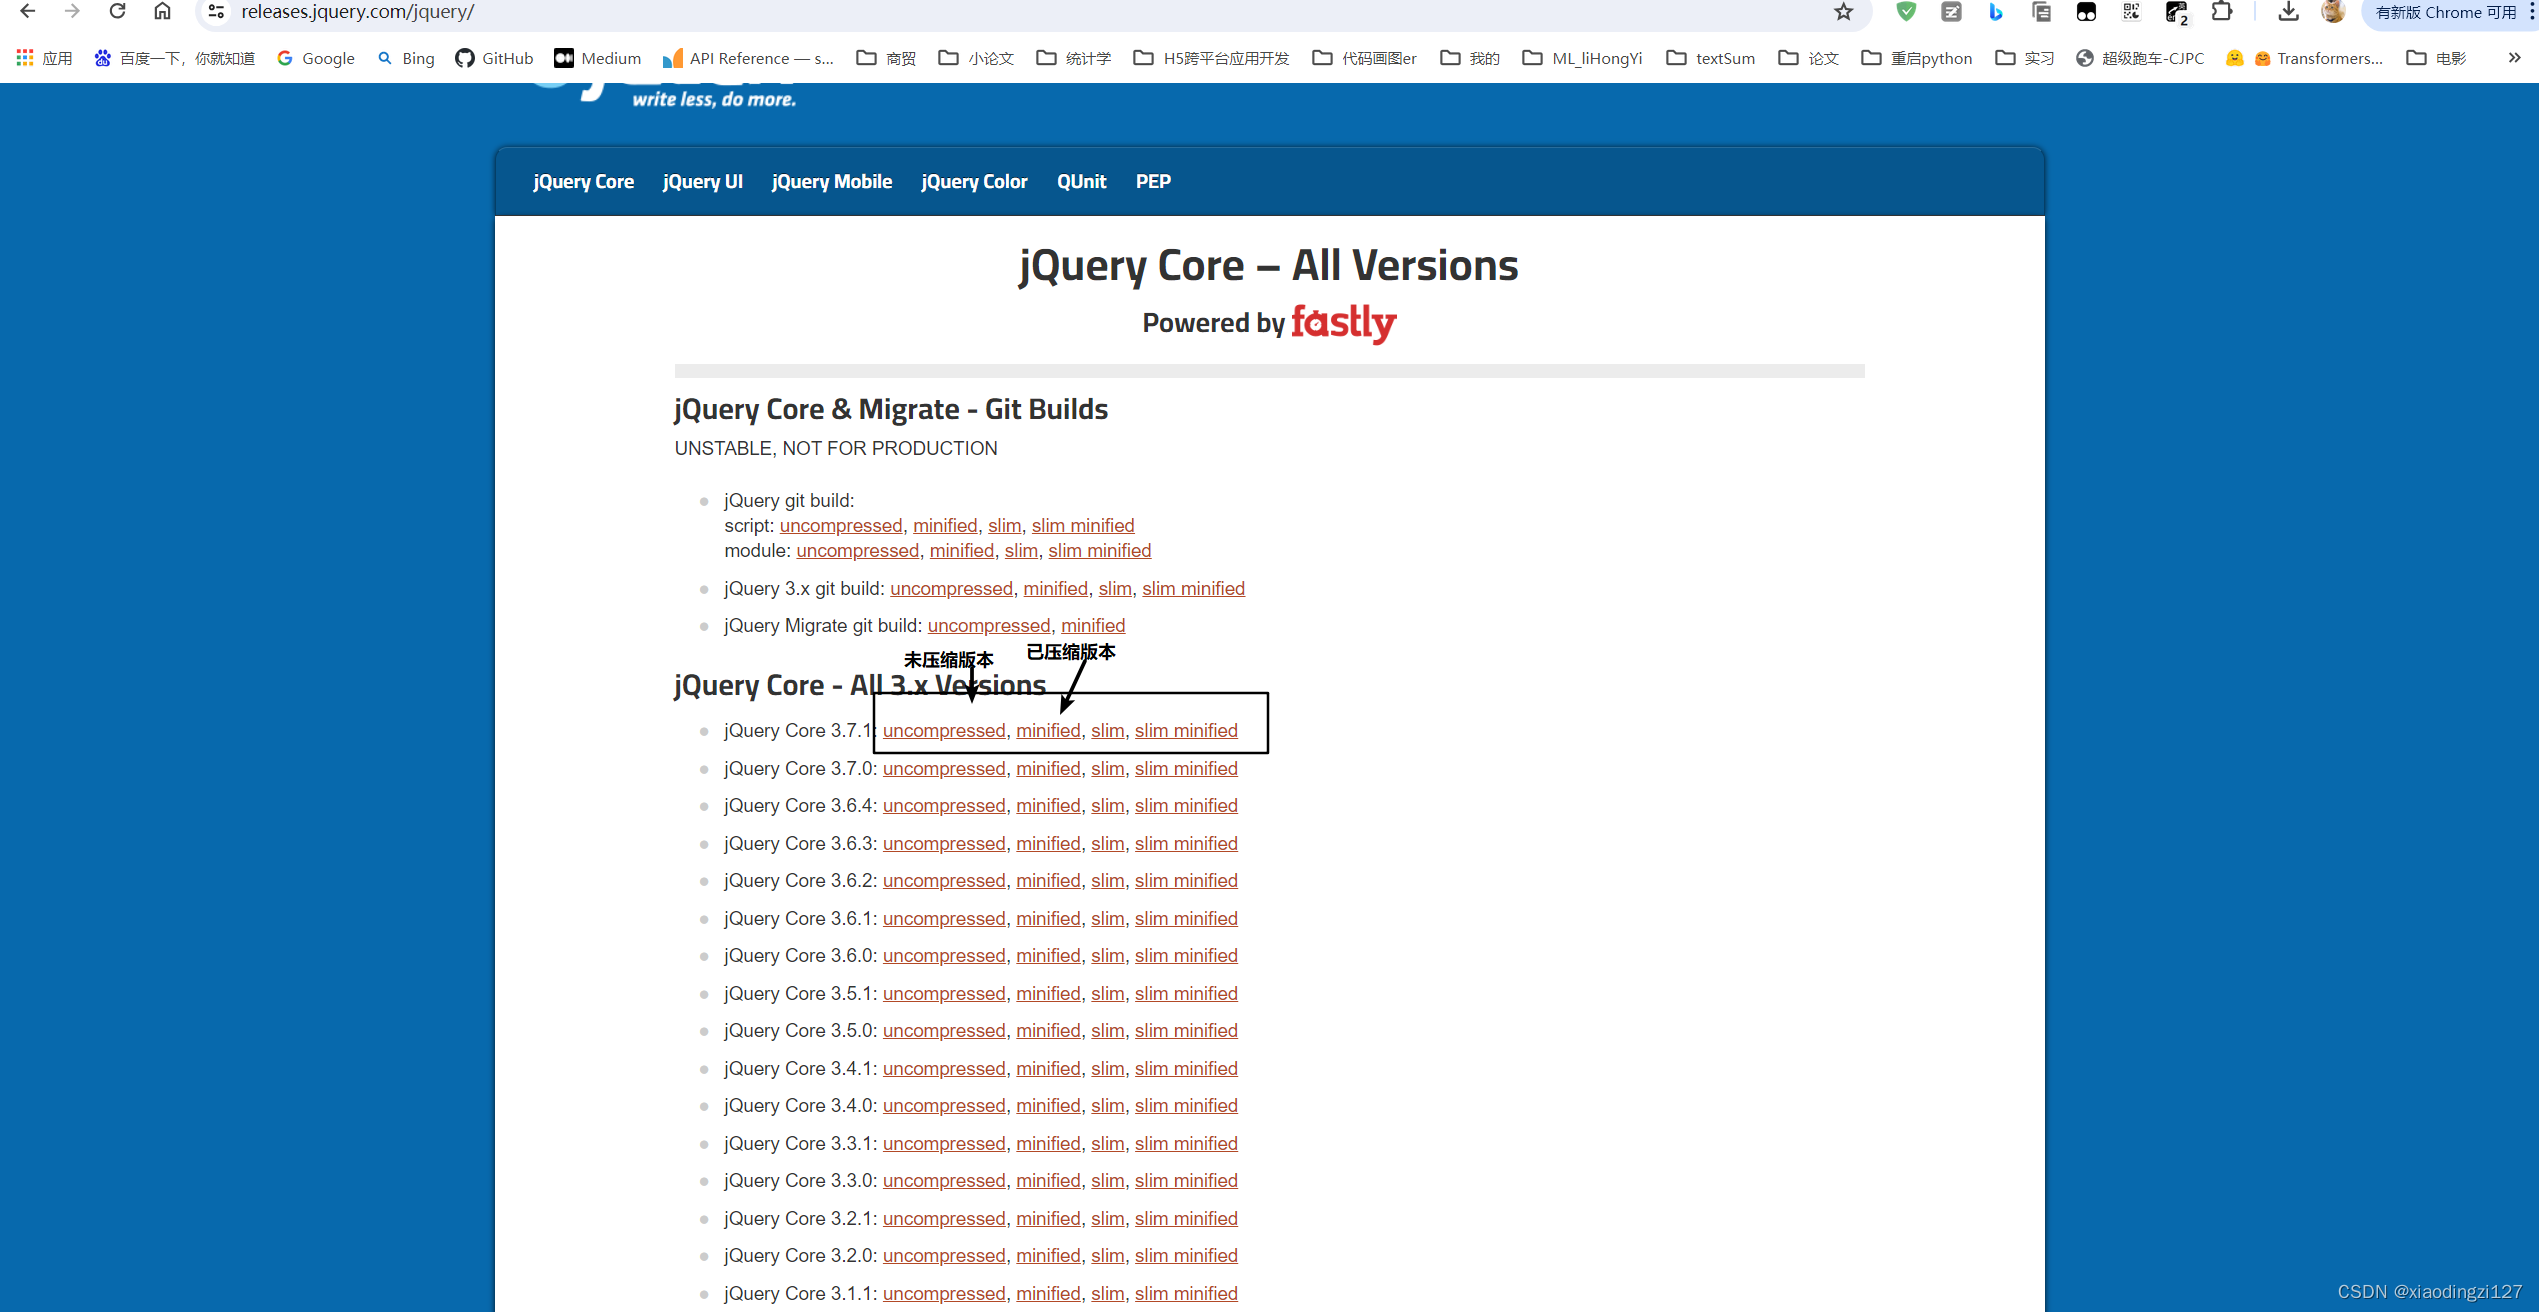Go to the browser home page icon

[x=162, y=12]
